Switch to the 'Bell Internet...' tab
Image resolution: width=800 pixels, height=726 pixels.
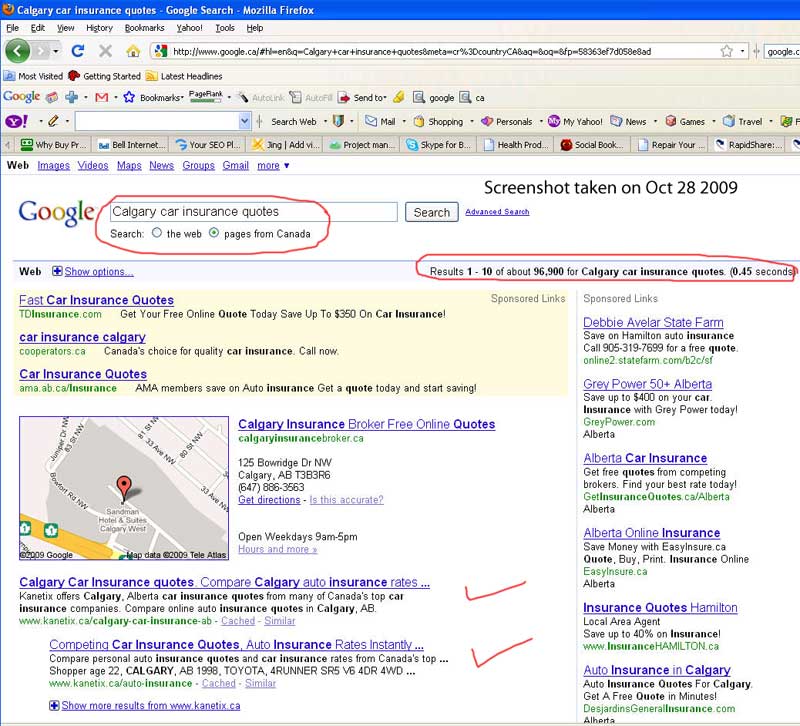pos(131,145)
